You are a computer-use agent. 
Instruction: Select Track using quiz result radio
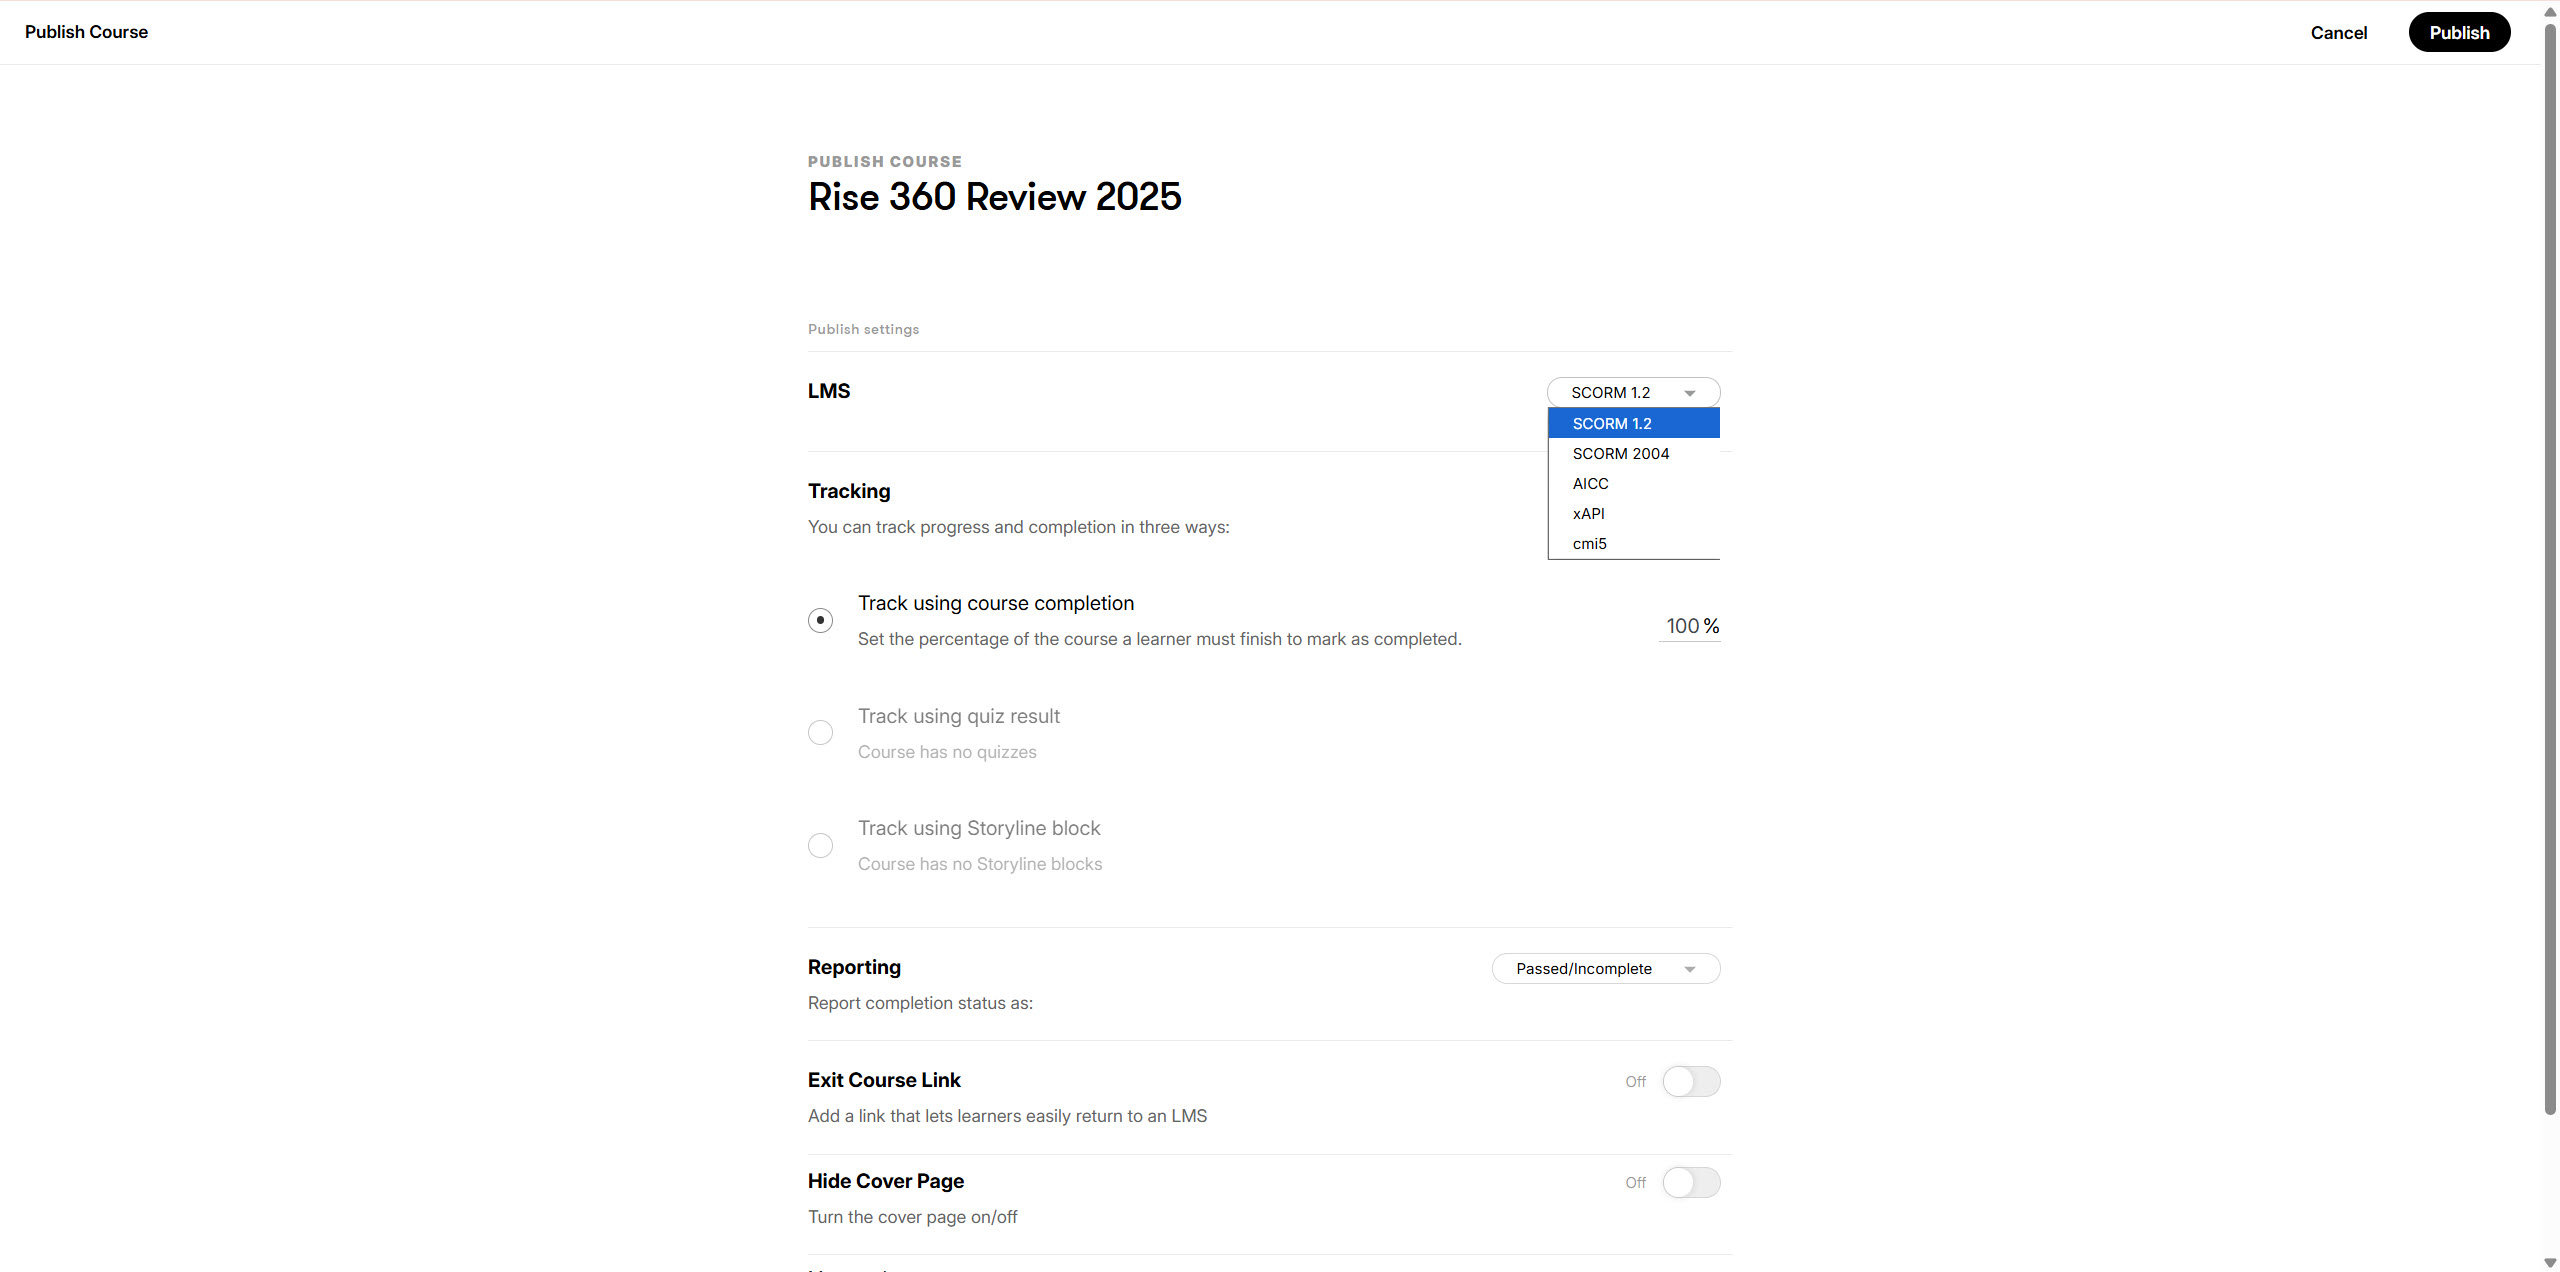tap(820, 733)
